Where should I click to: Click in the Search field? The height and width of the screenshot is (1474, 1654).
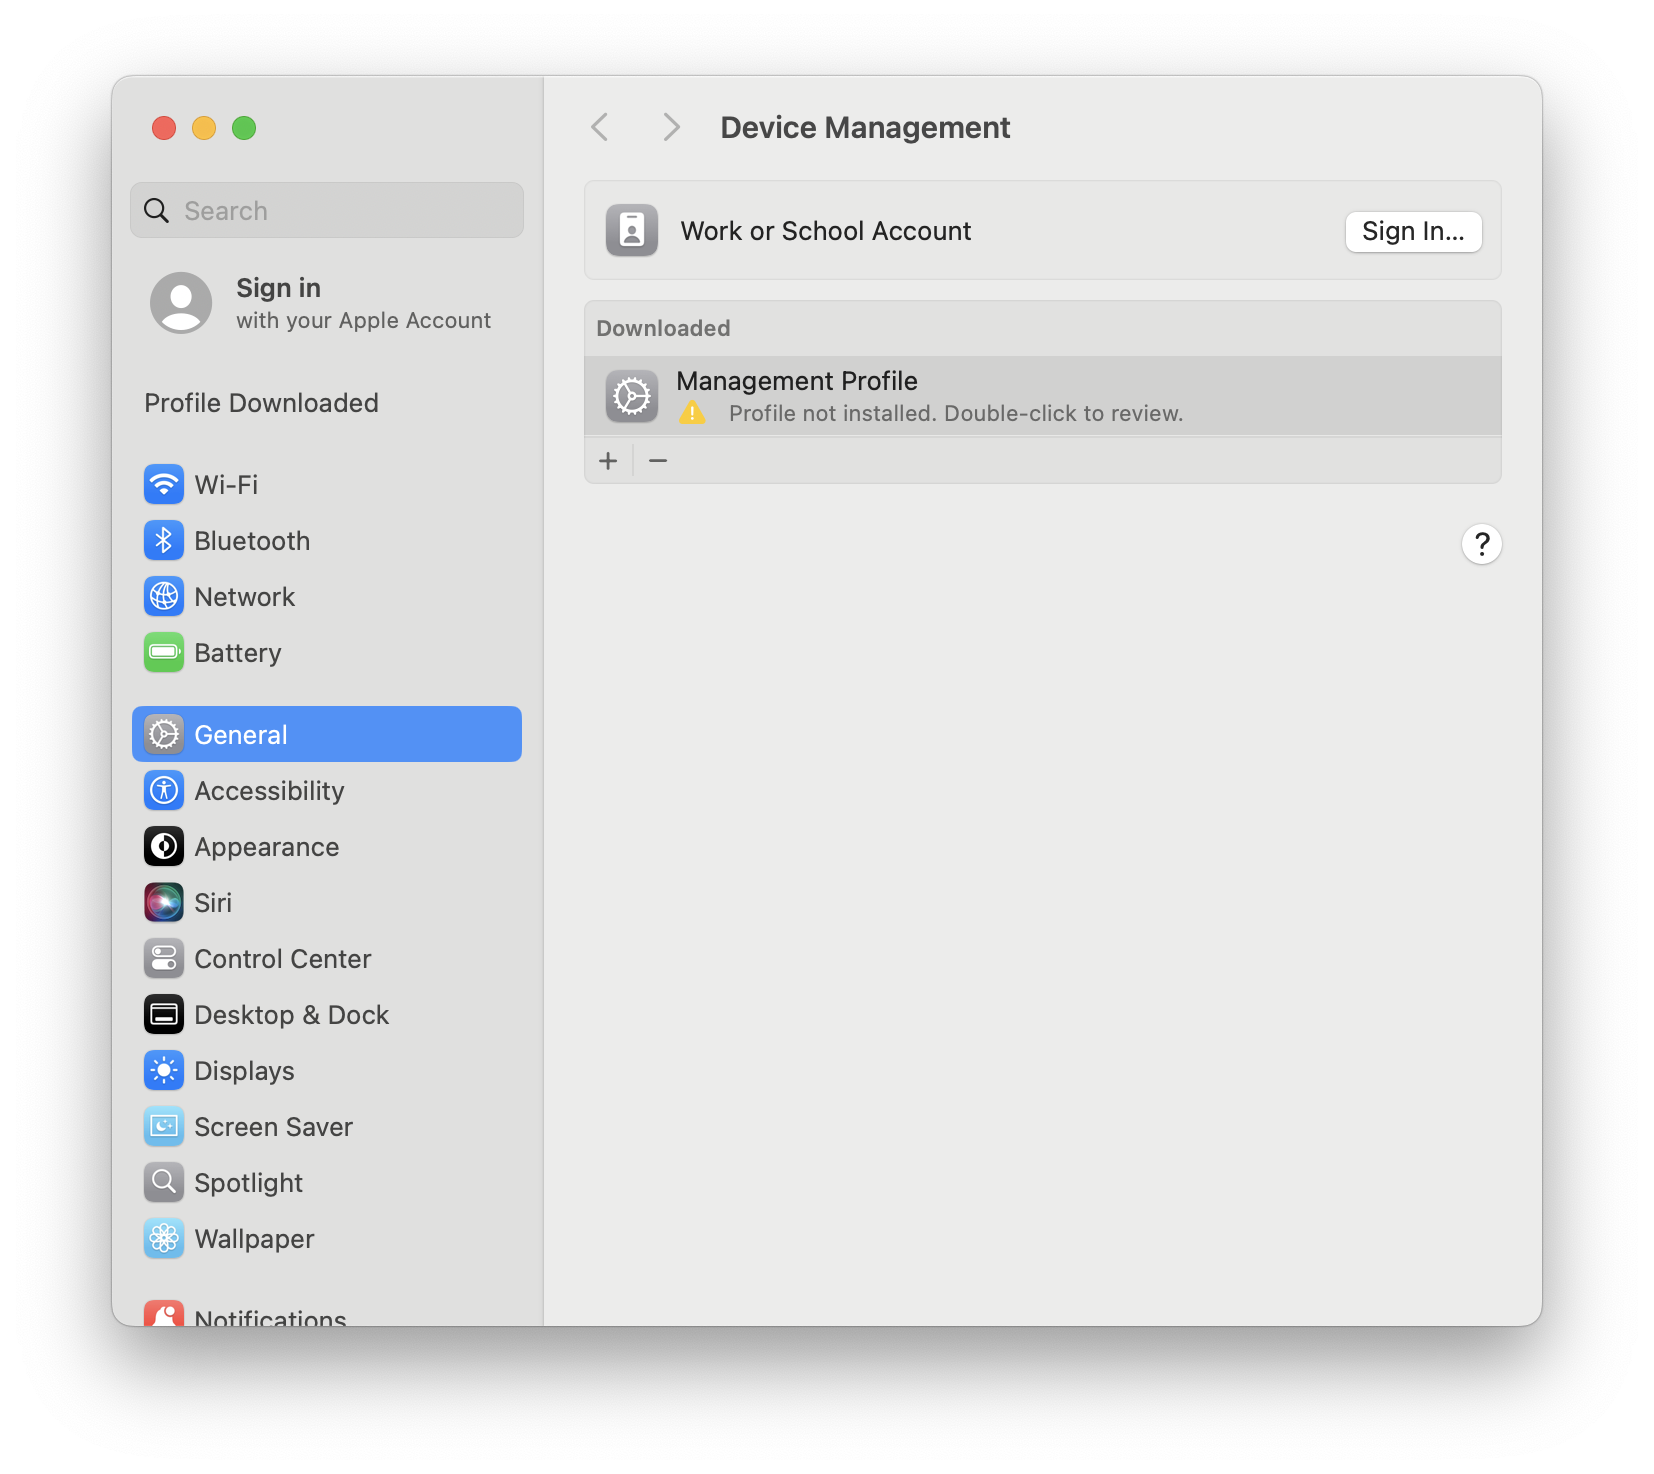coord(340,211)
